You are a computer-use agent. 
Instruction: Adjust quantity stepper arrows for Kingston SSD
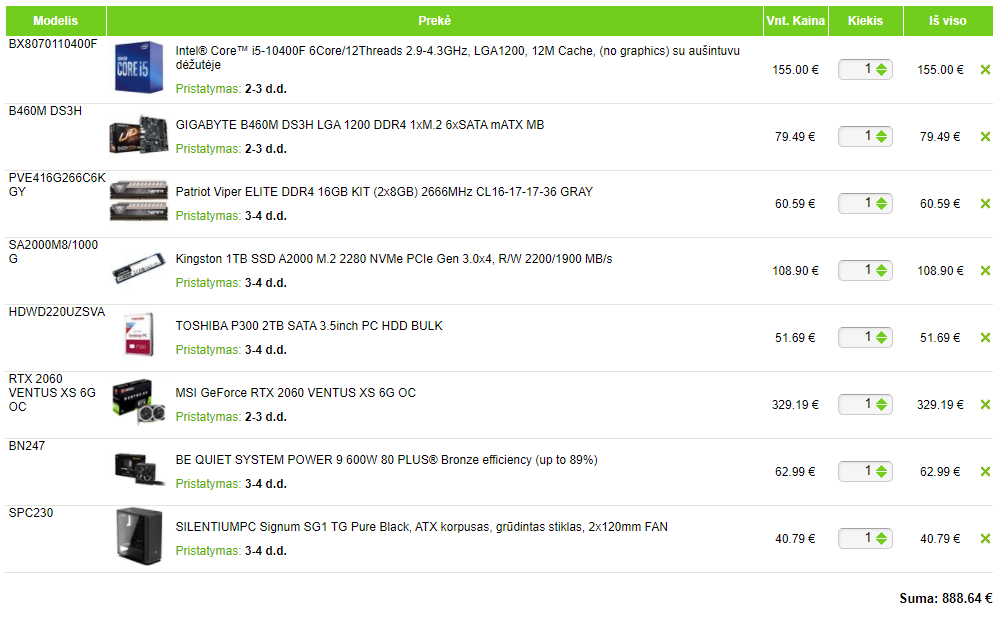point(882,270)
